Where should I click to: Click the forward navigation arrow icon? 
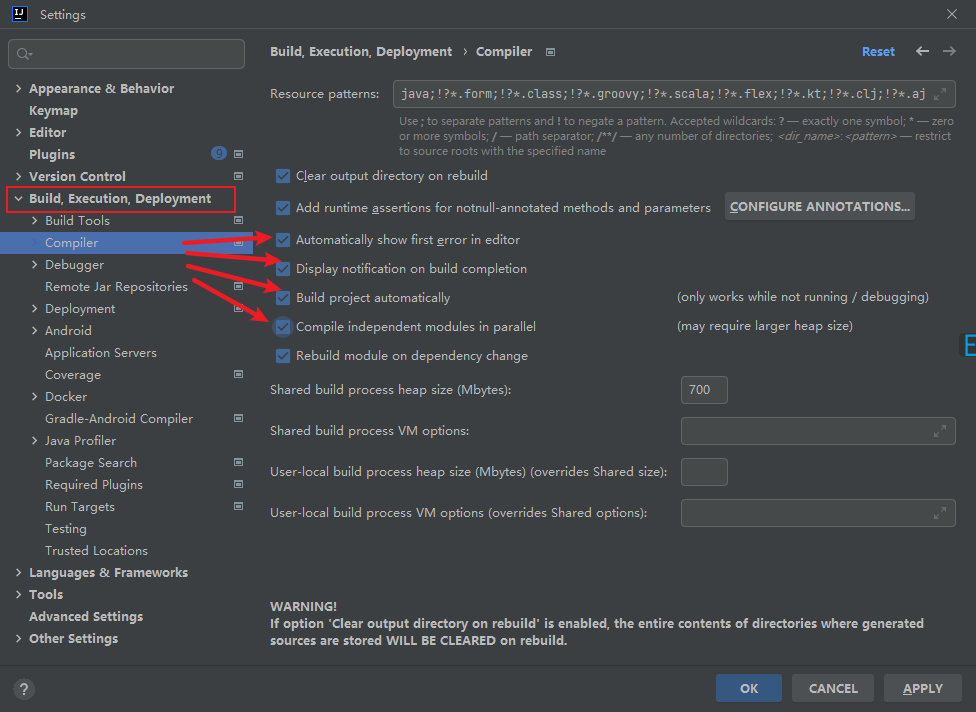coord(949,51)
